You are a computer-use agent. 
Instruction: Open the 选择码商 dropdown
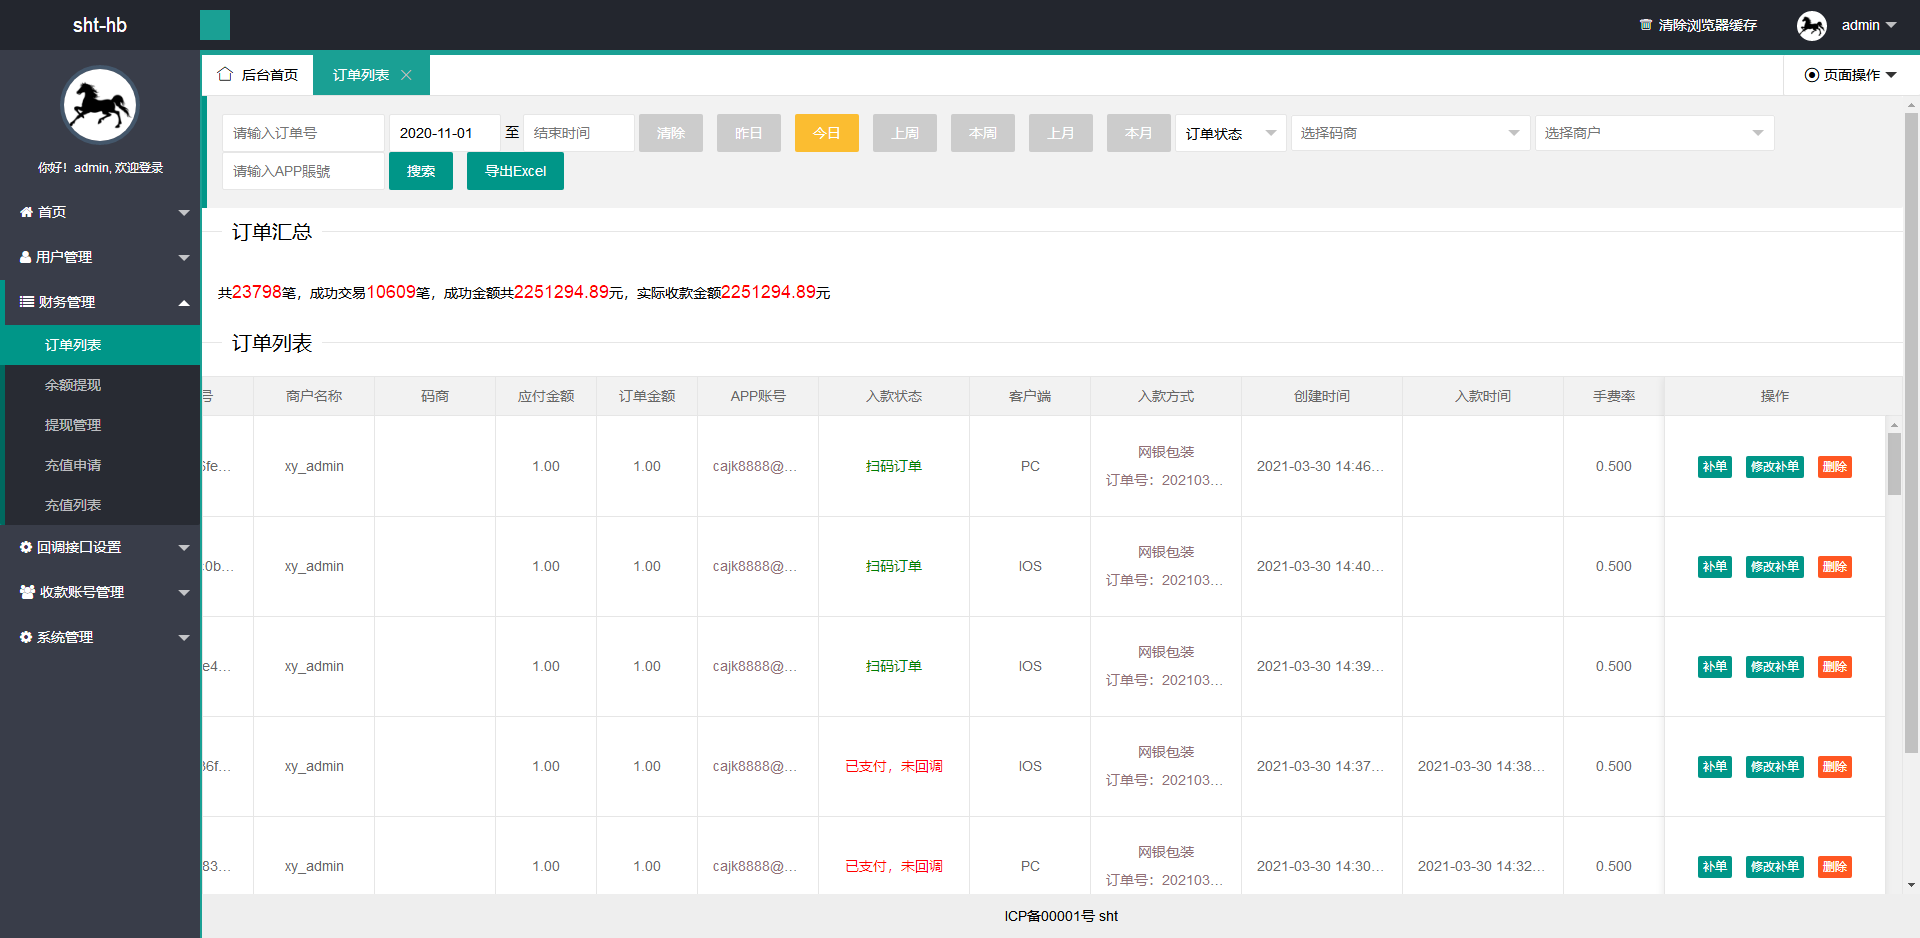[1410, 133]
